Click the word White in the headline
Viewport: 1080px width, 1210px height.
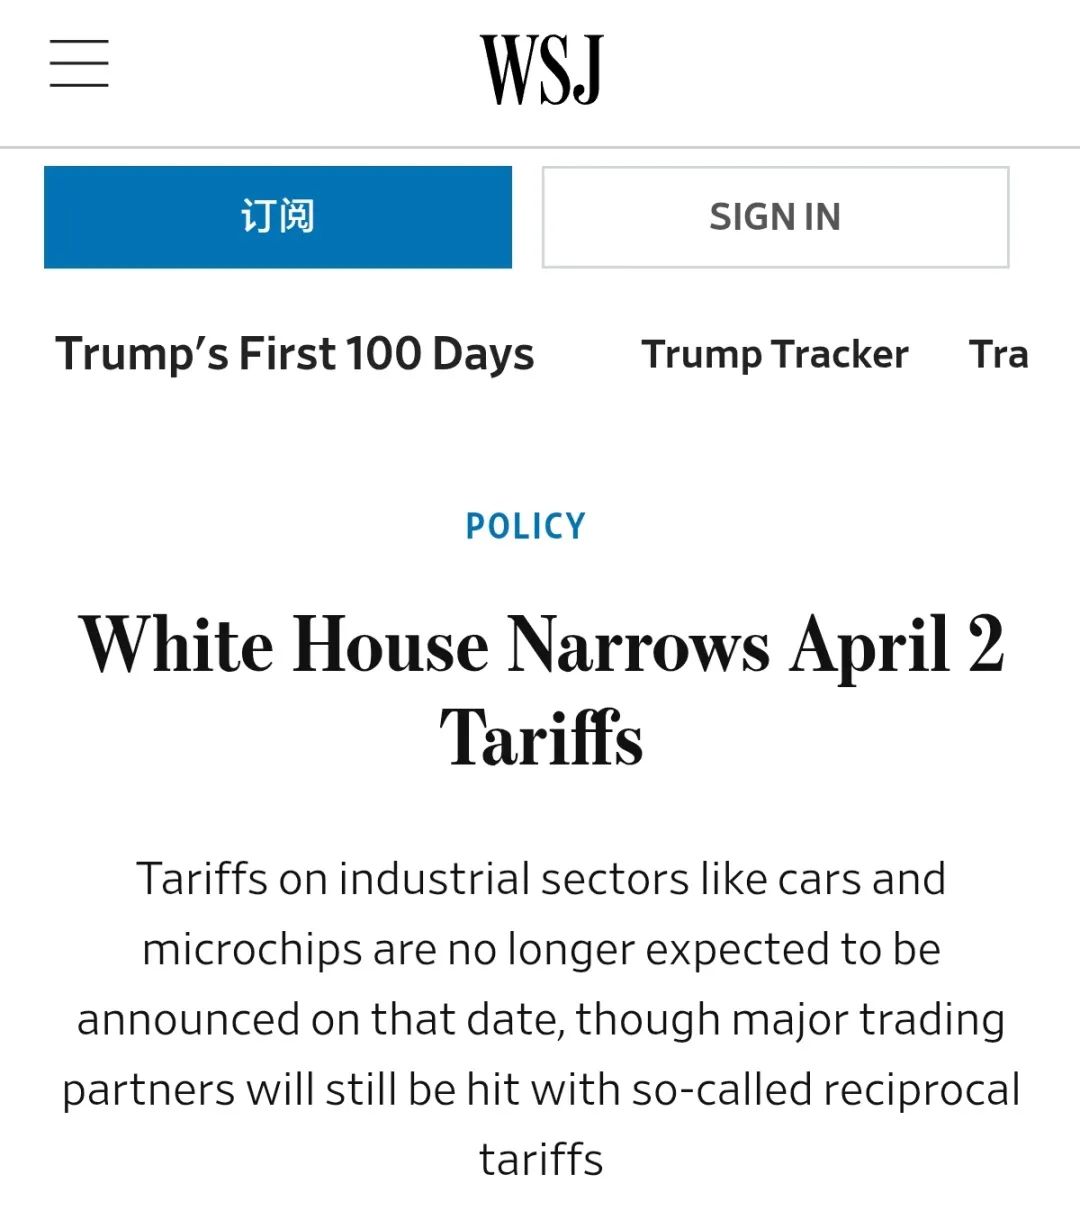(x=176, y=645)
